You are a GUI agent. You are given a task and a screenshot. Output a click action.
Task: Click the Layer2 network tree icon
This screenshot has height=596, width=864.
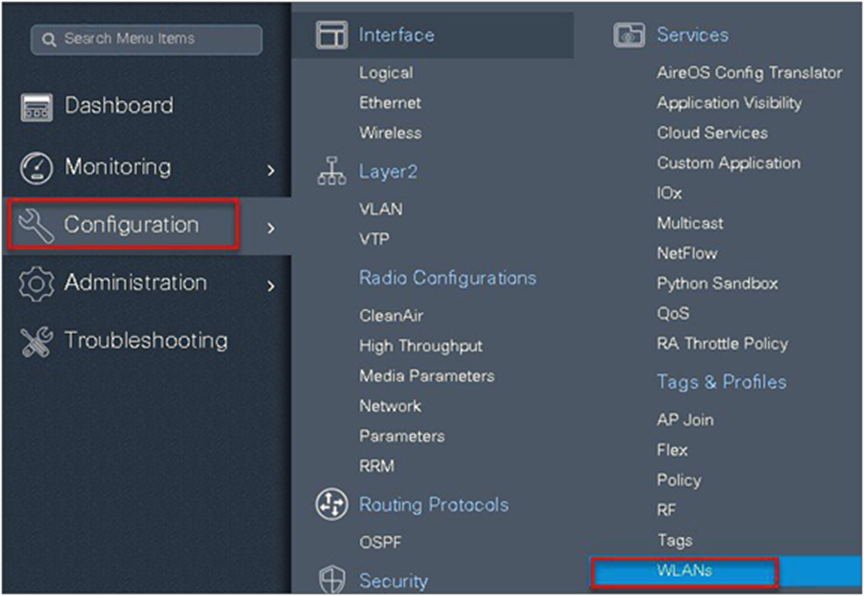pyautogui.click(x=331, y=172)
